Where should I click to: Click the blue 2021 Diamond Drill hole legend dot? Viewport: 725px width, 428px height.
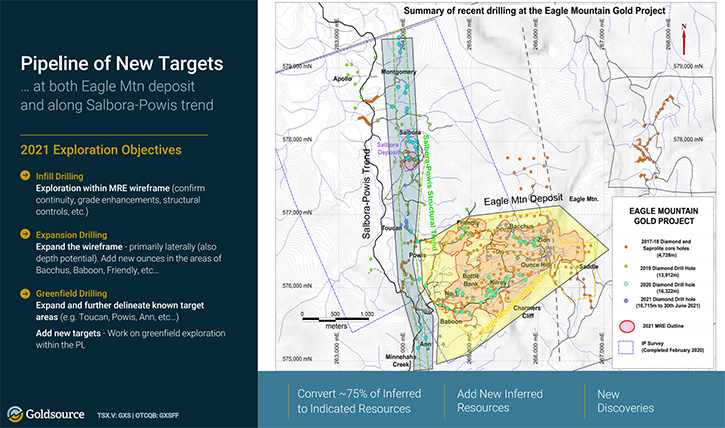tap(626, 300)
